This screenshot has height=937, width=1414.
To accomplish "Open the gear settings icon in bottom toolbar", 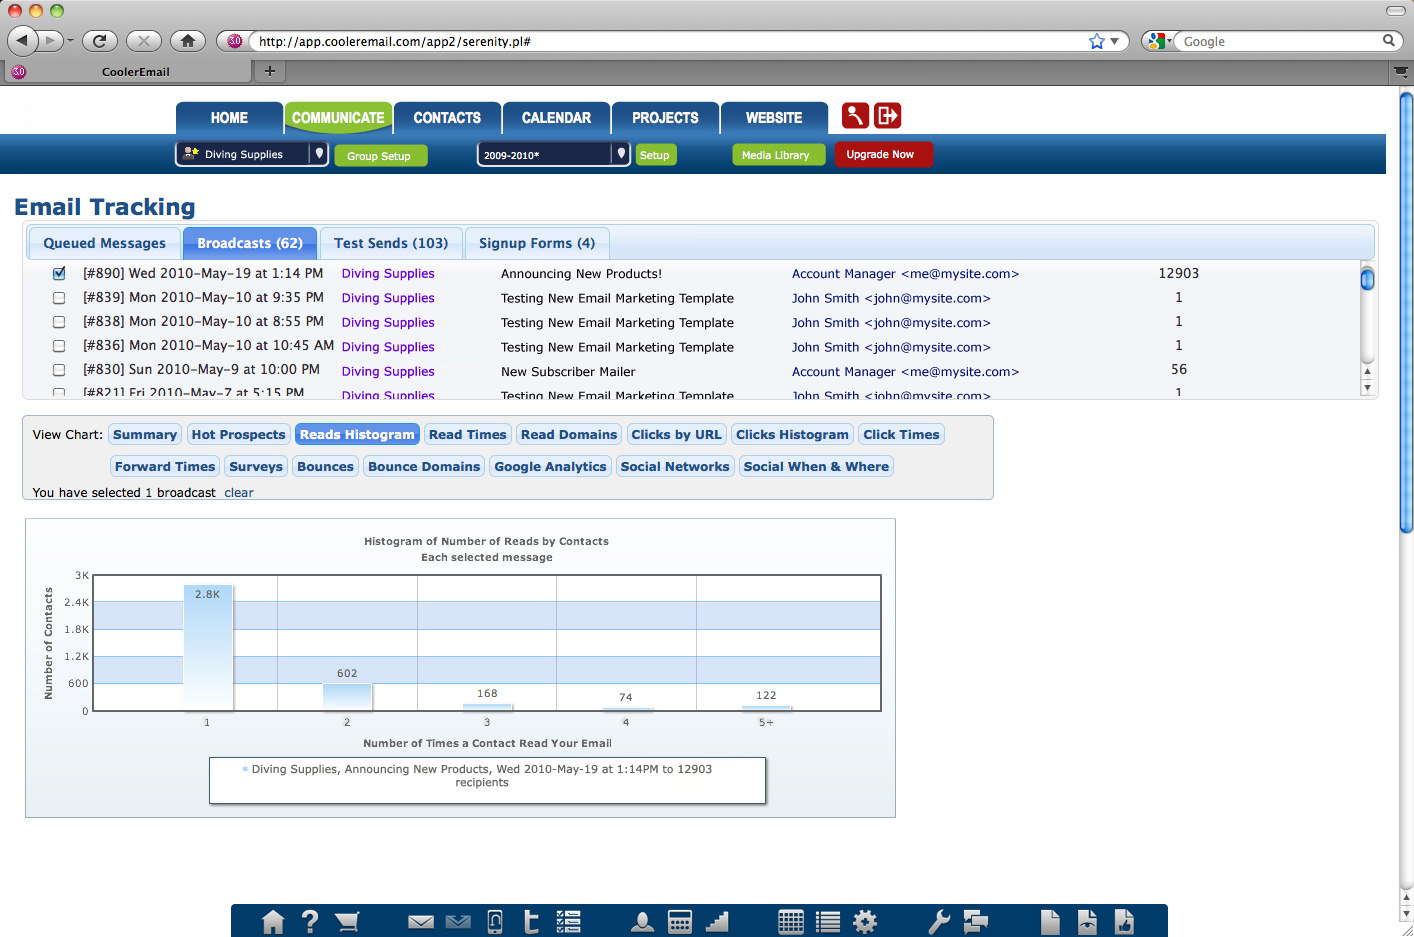I will point(865,922).
